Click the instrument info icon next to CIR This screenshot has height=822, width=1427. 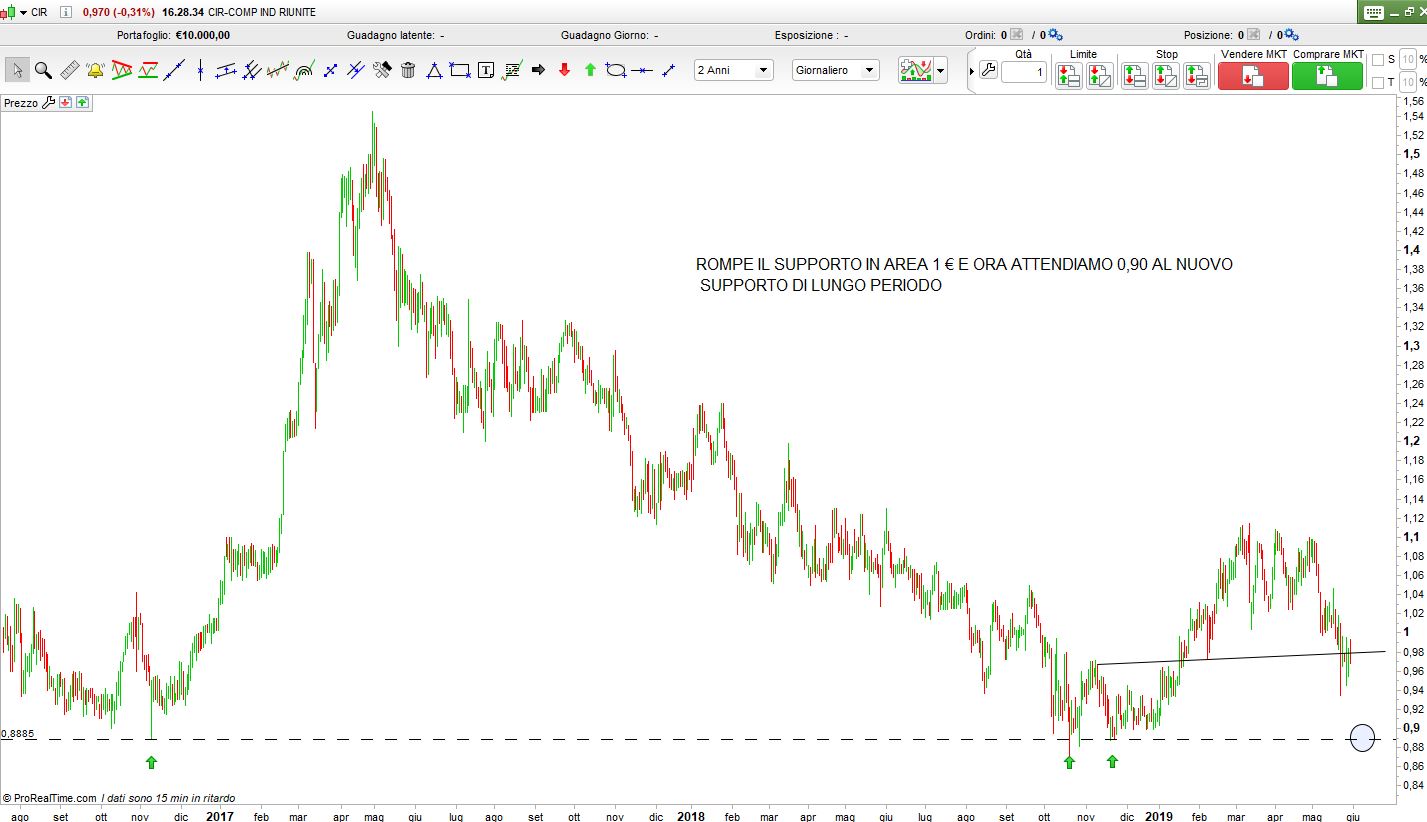click(x=66, y=12)
